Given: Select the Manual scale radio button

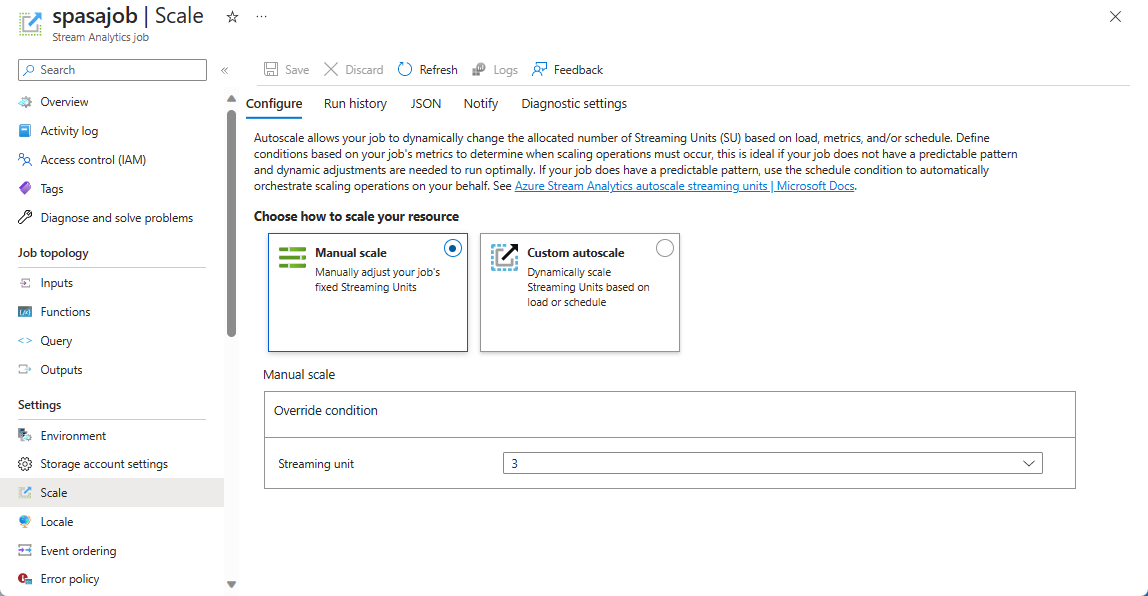Looking at the screenshot, I should (x=452, y=248).
